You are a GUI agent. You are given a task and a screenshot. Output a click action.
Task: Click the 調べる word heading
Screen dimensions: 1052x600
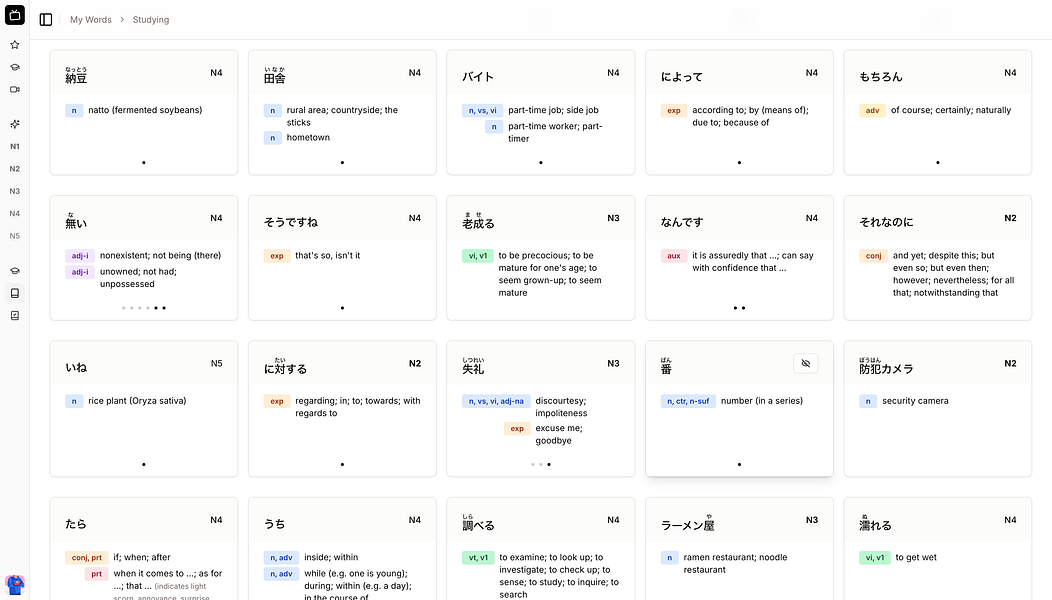click(478, 523)
